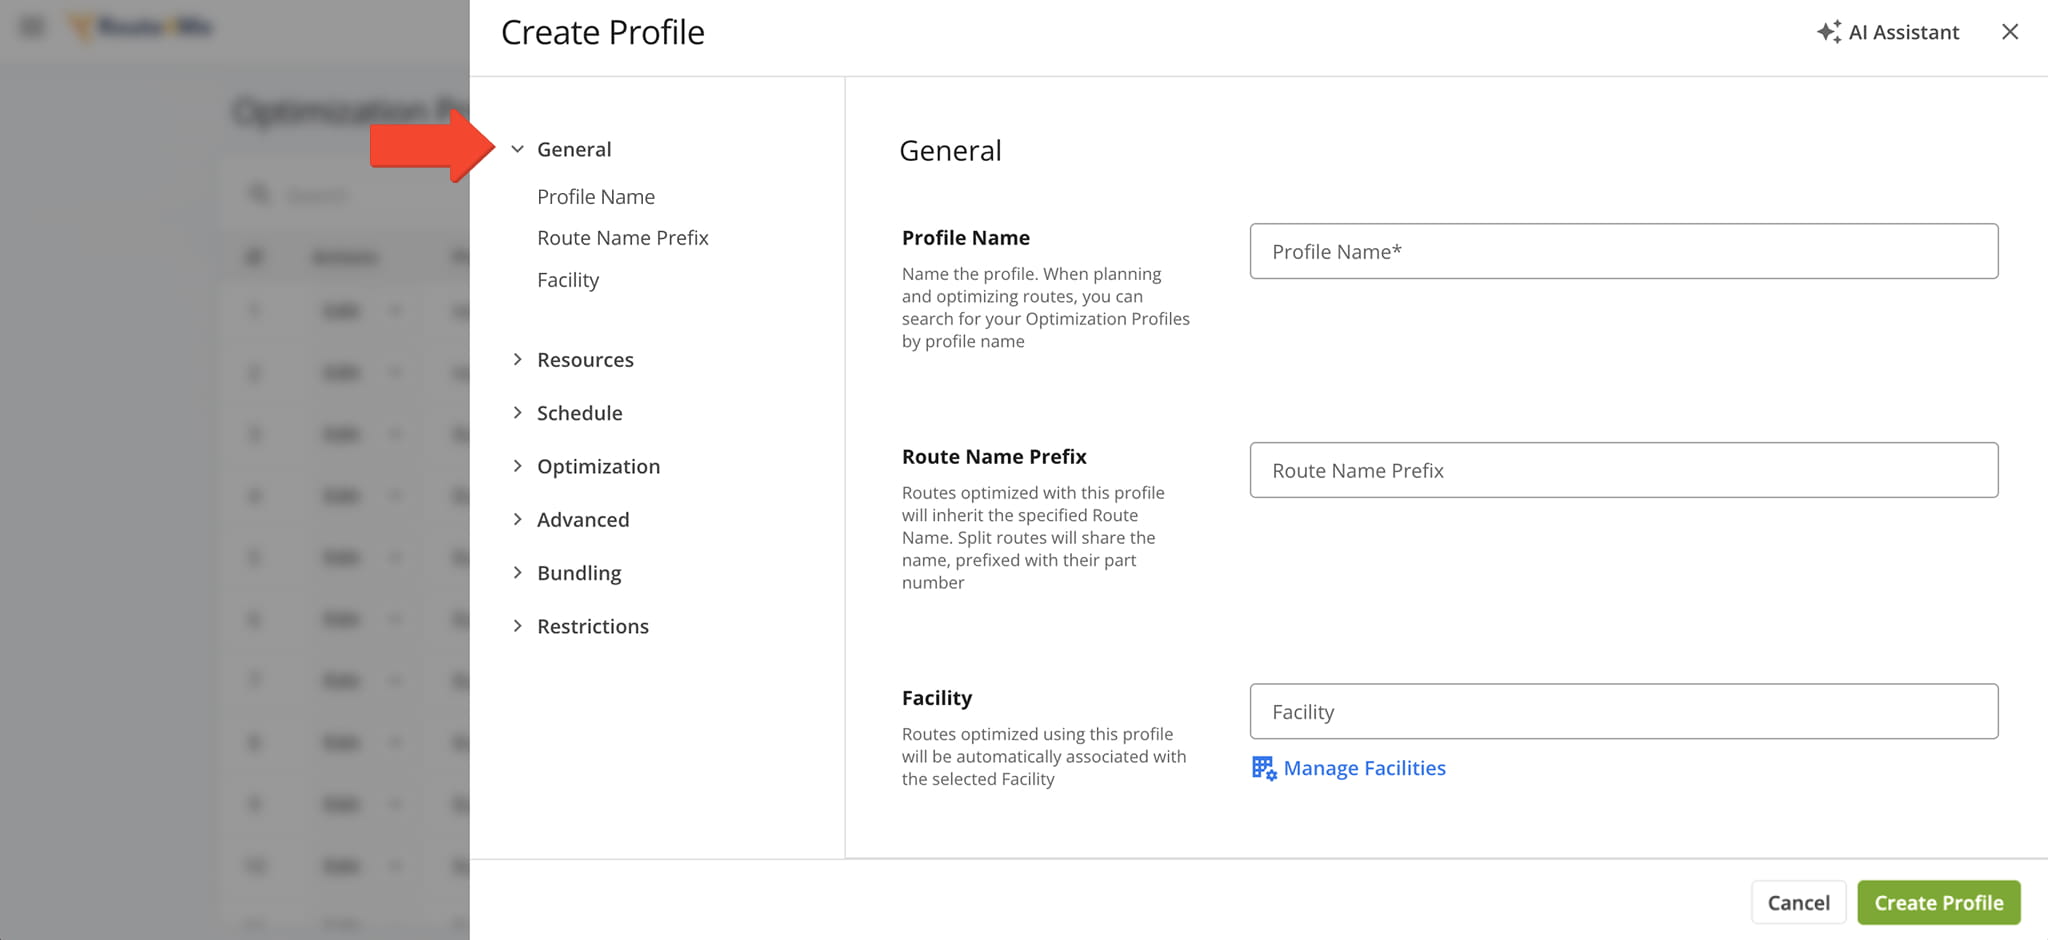The image size is (2048, 940).
Task: Click the Cancel button
Action: (x=1798, y=903)
